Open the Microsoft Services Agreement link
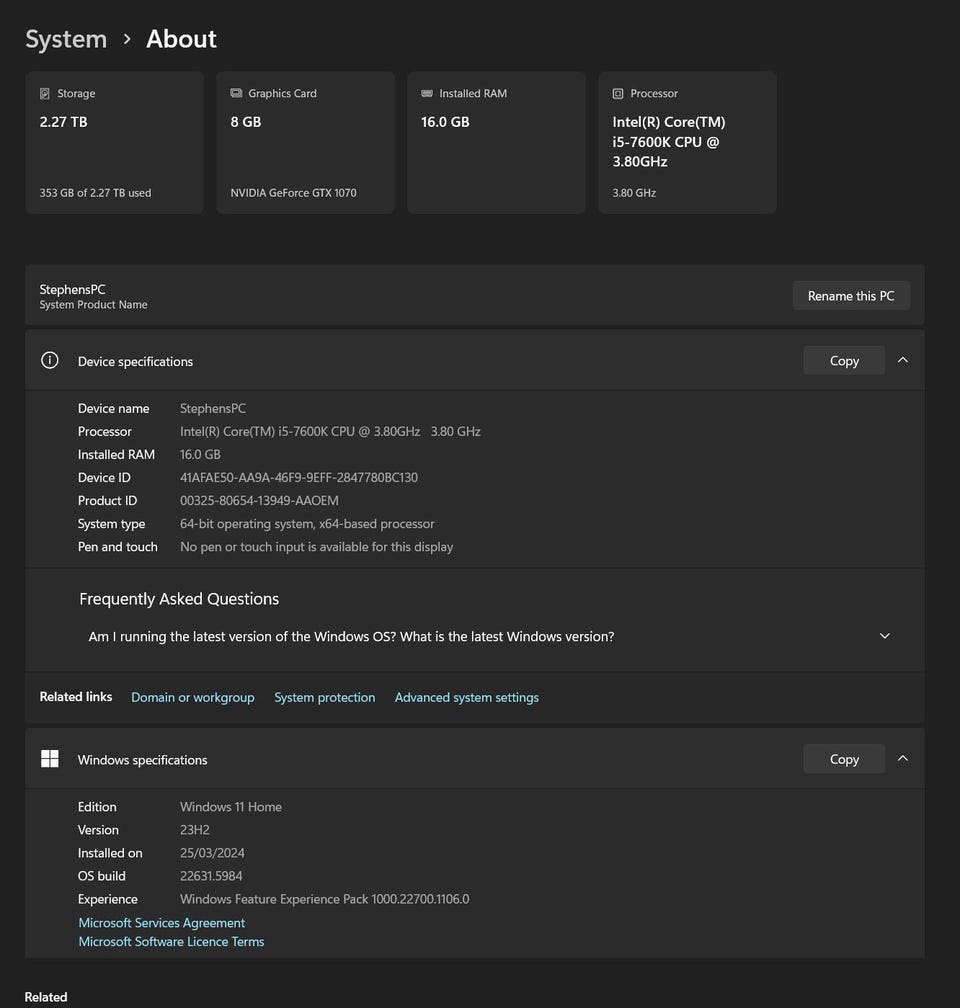The image size is (960, 1008). click(162, 923)
